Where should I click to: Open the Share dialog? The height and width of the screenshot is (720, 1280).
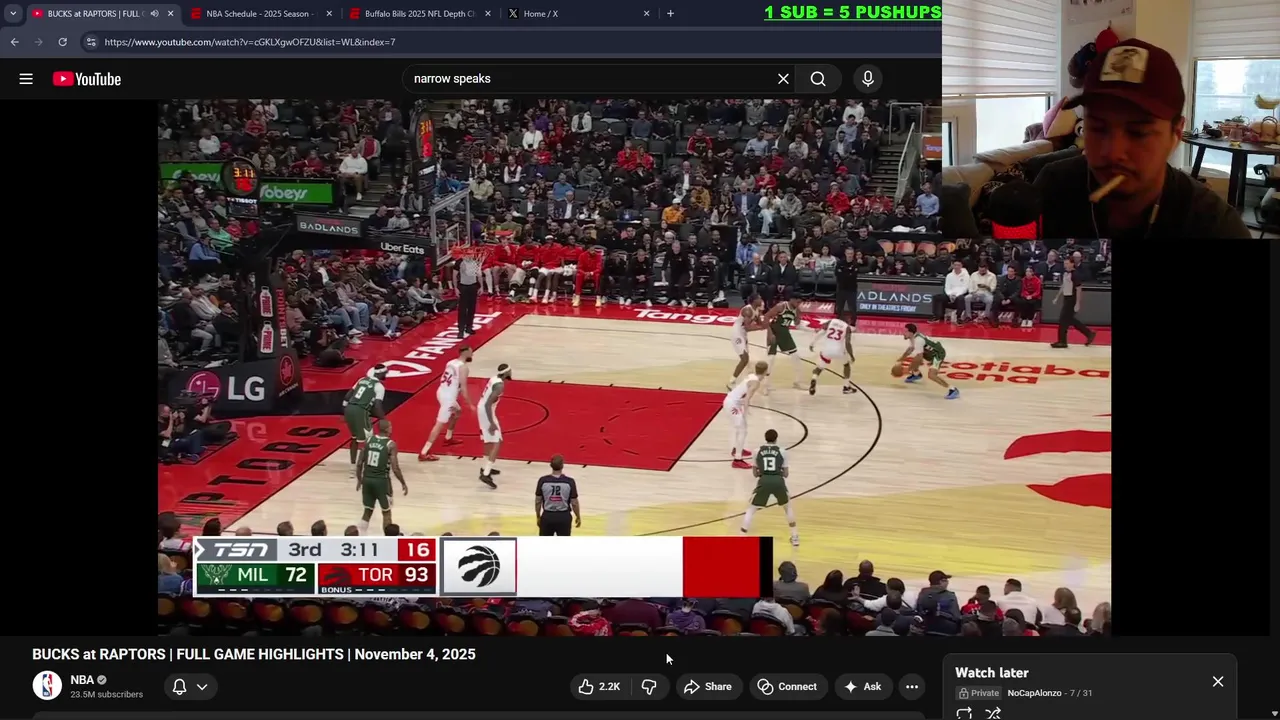707,686
